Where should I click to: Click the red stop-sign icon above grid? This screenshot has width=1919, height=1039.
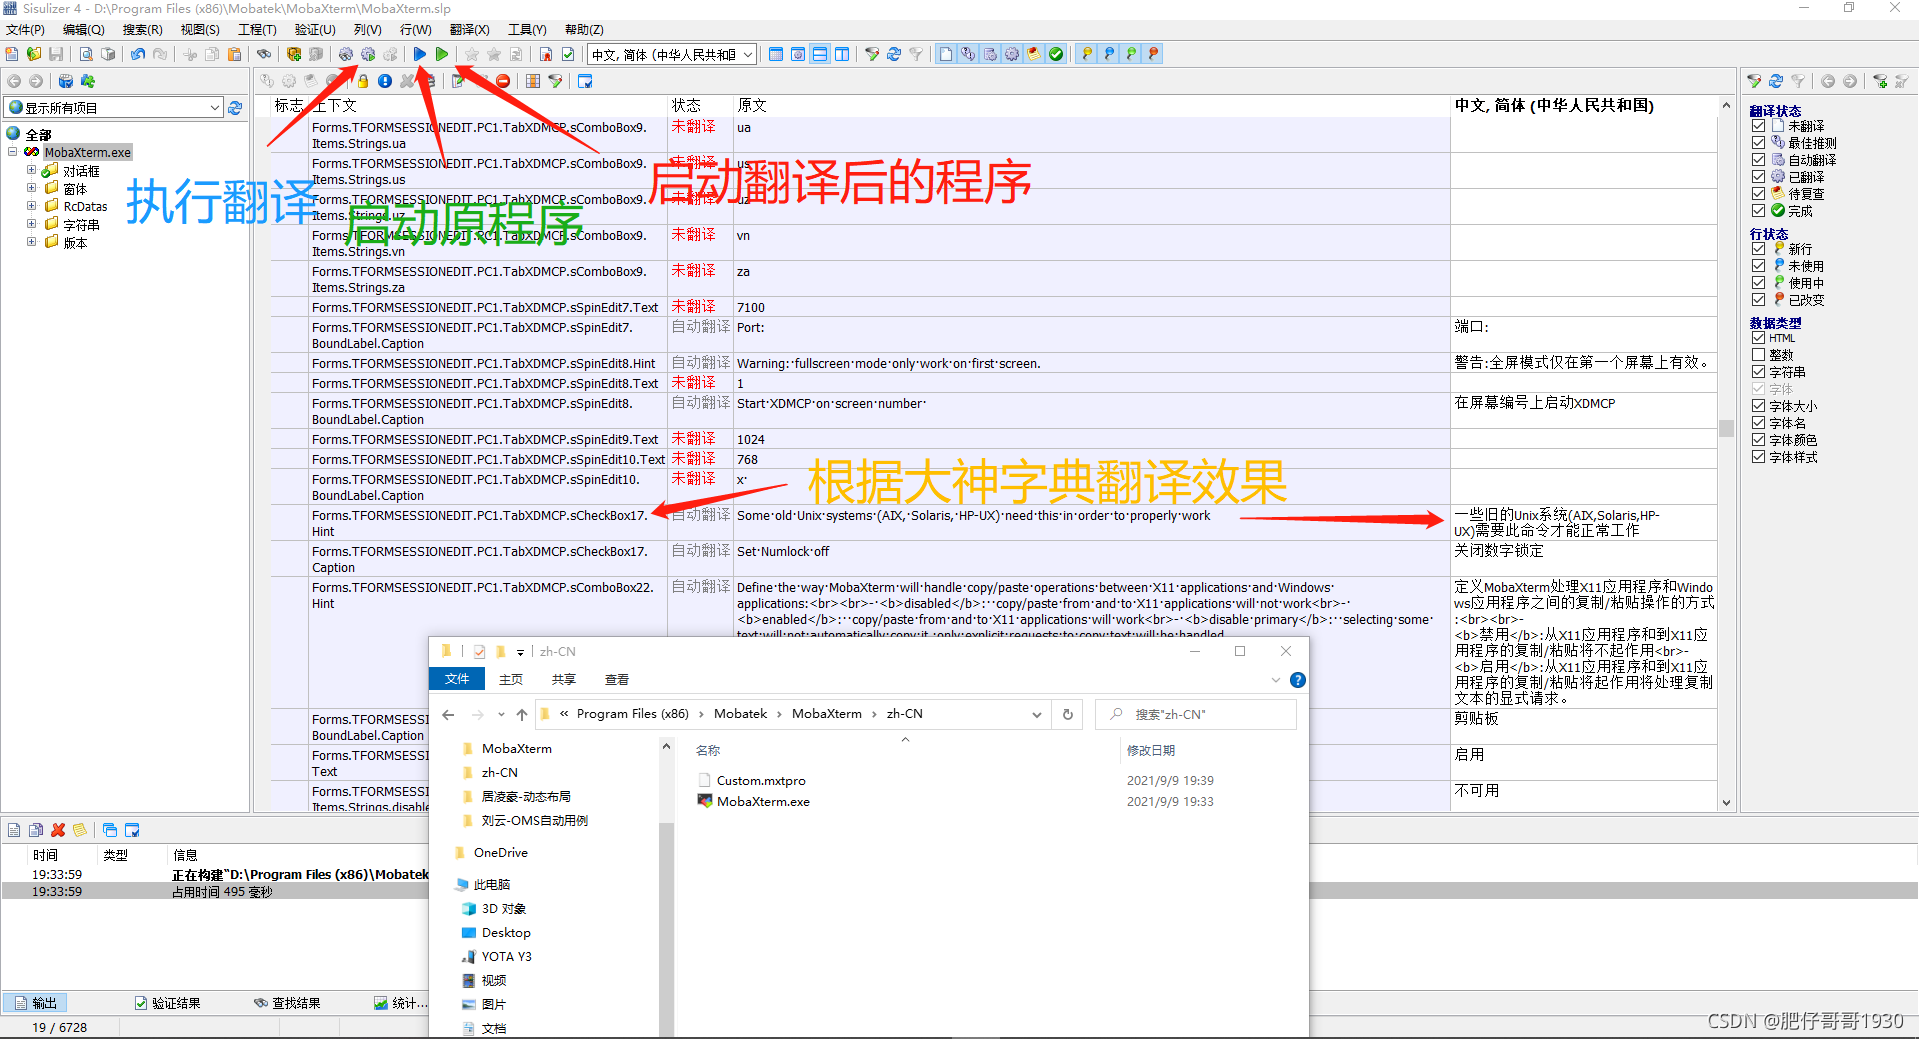click(503, 81)
